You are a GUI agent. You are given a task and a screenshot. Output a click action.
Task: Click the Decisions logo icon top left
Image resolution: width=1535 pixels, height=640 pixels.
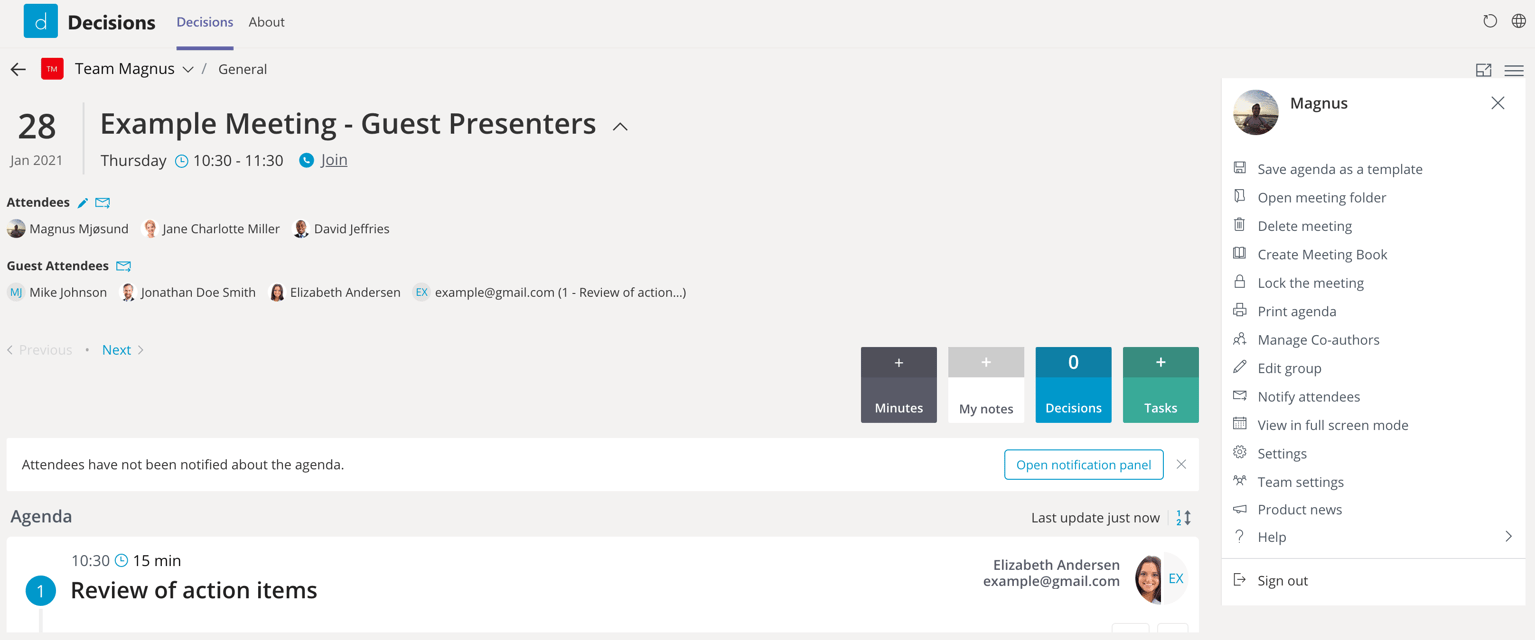click(40, 20)
